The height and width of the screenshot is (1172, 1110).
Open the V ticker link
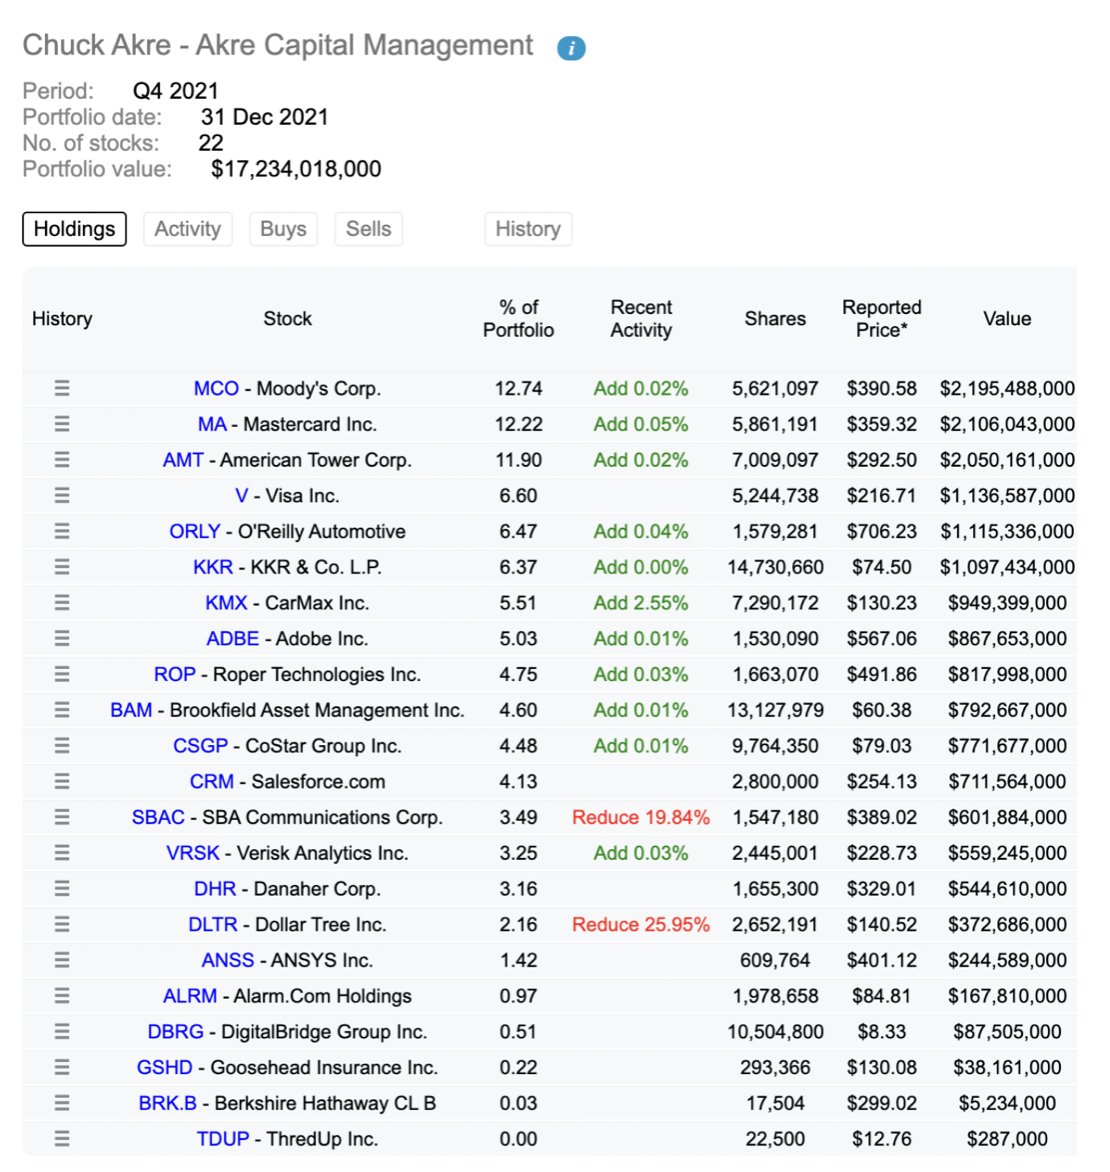241,496
